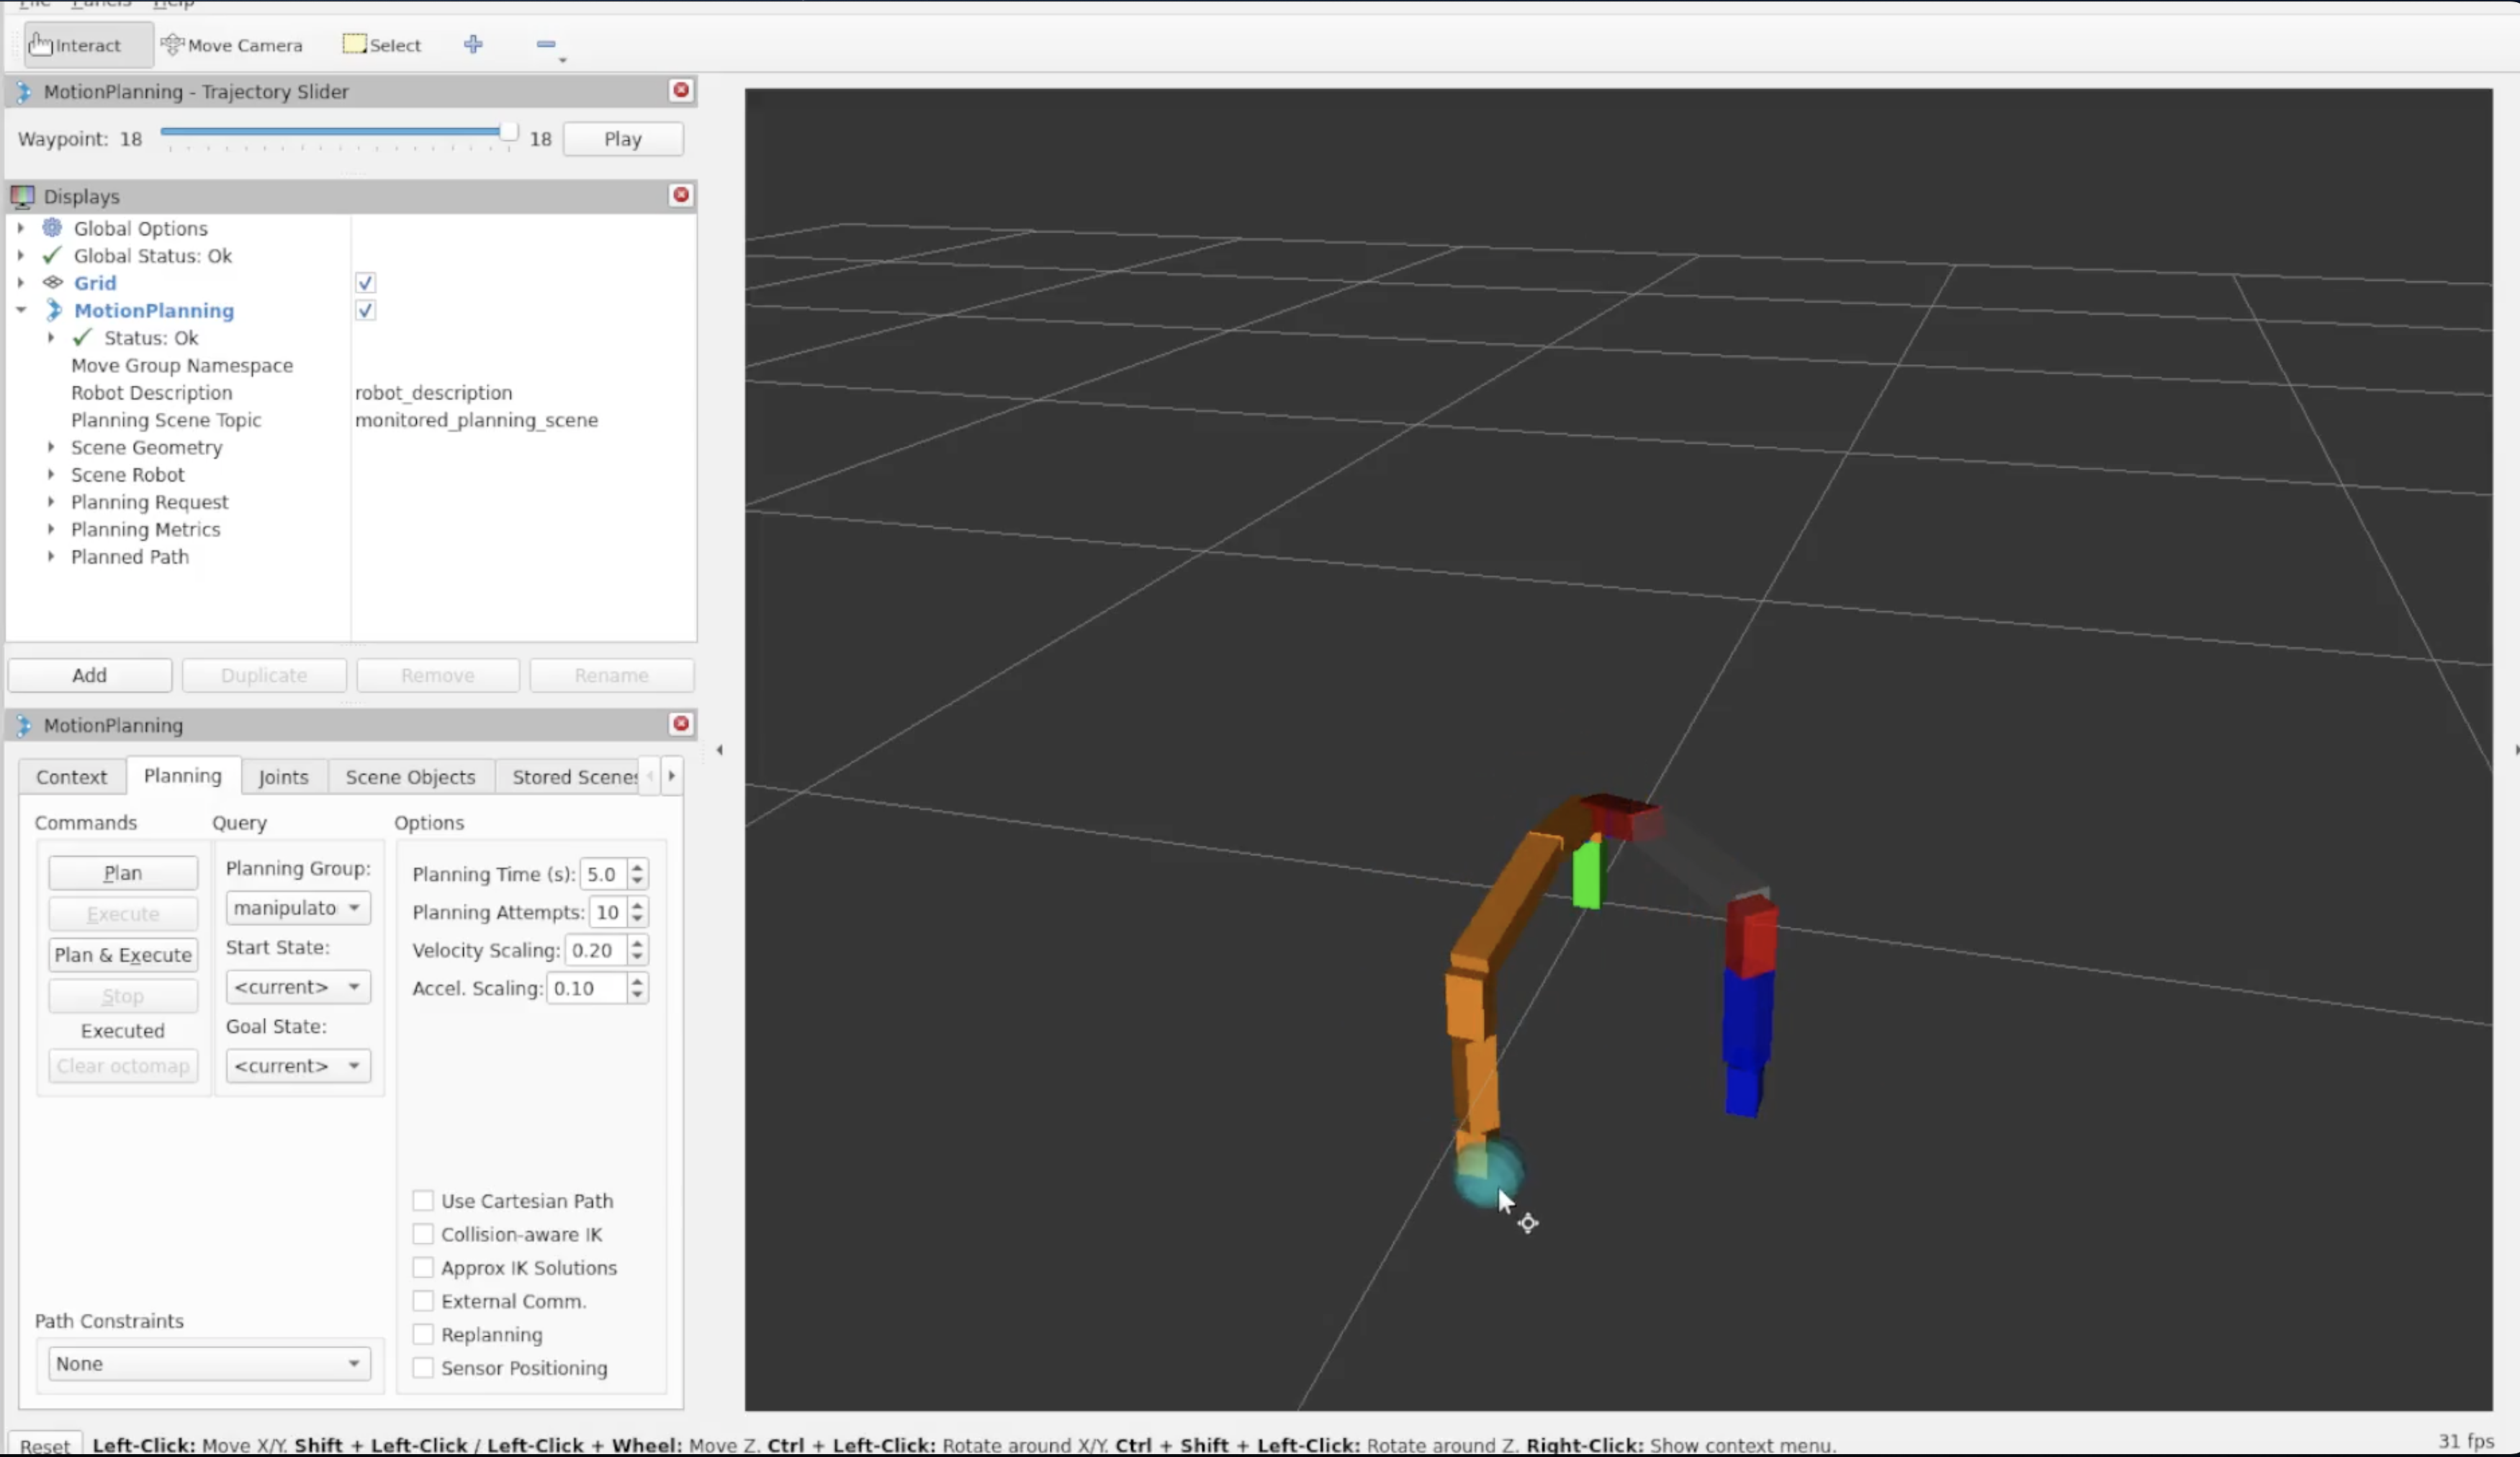
Task: Click the Waypoint slider handle
Action: coord(508,132)
